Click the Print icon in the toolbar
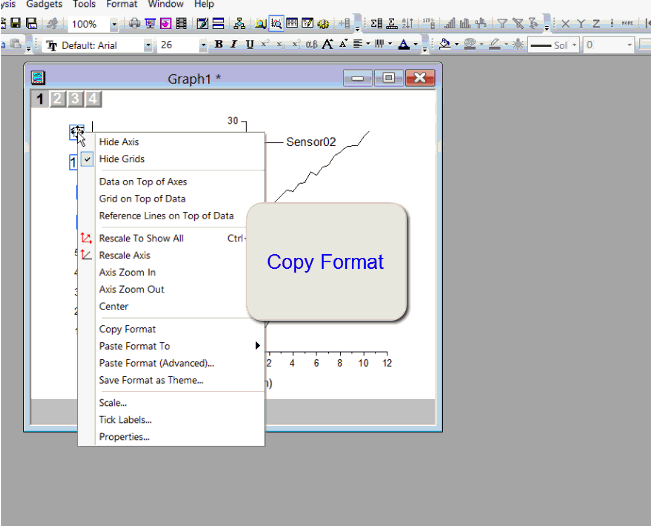The width and height of the screenshot is (659, 526). point(134,23)
